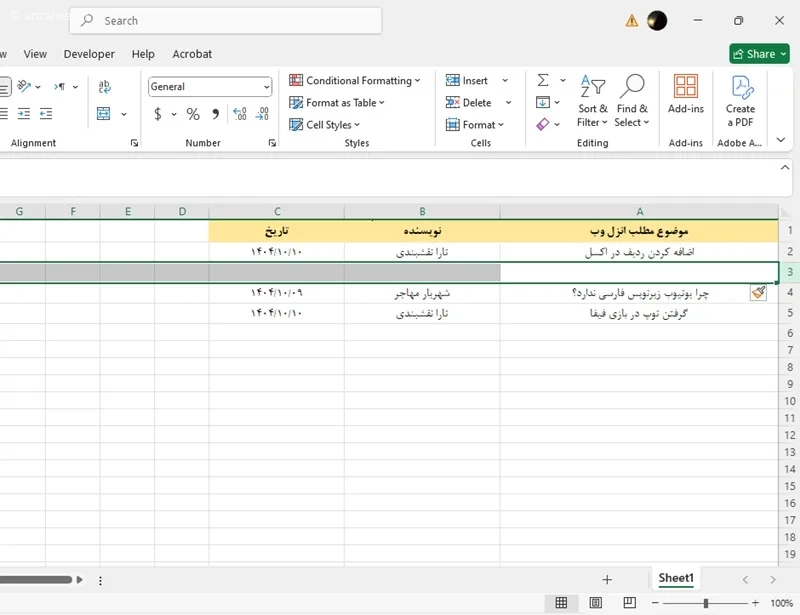Click the sheet tab options dots
The image size is (800, 615).
click(x=101, y=580)
